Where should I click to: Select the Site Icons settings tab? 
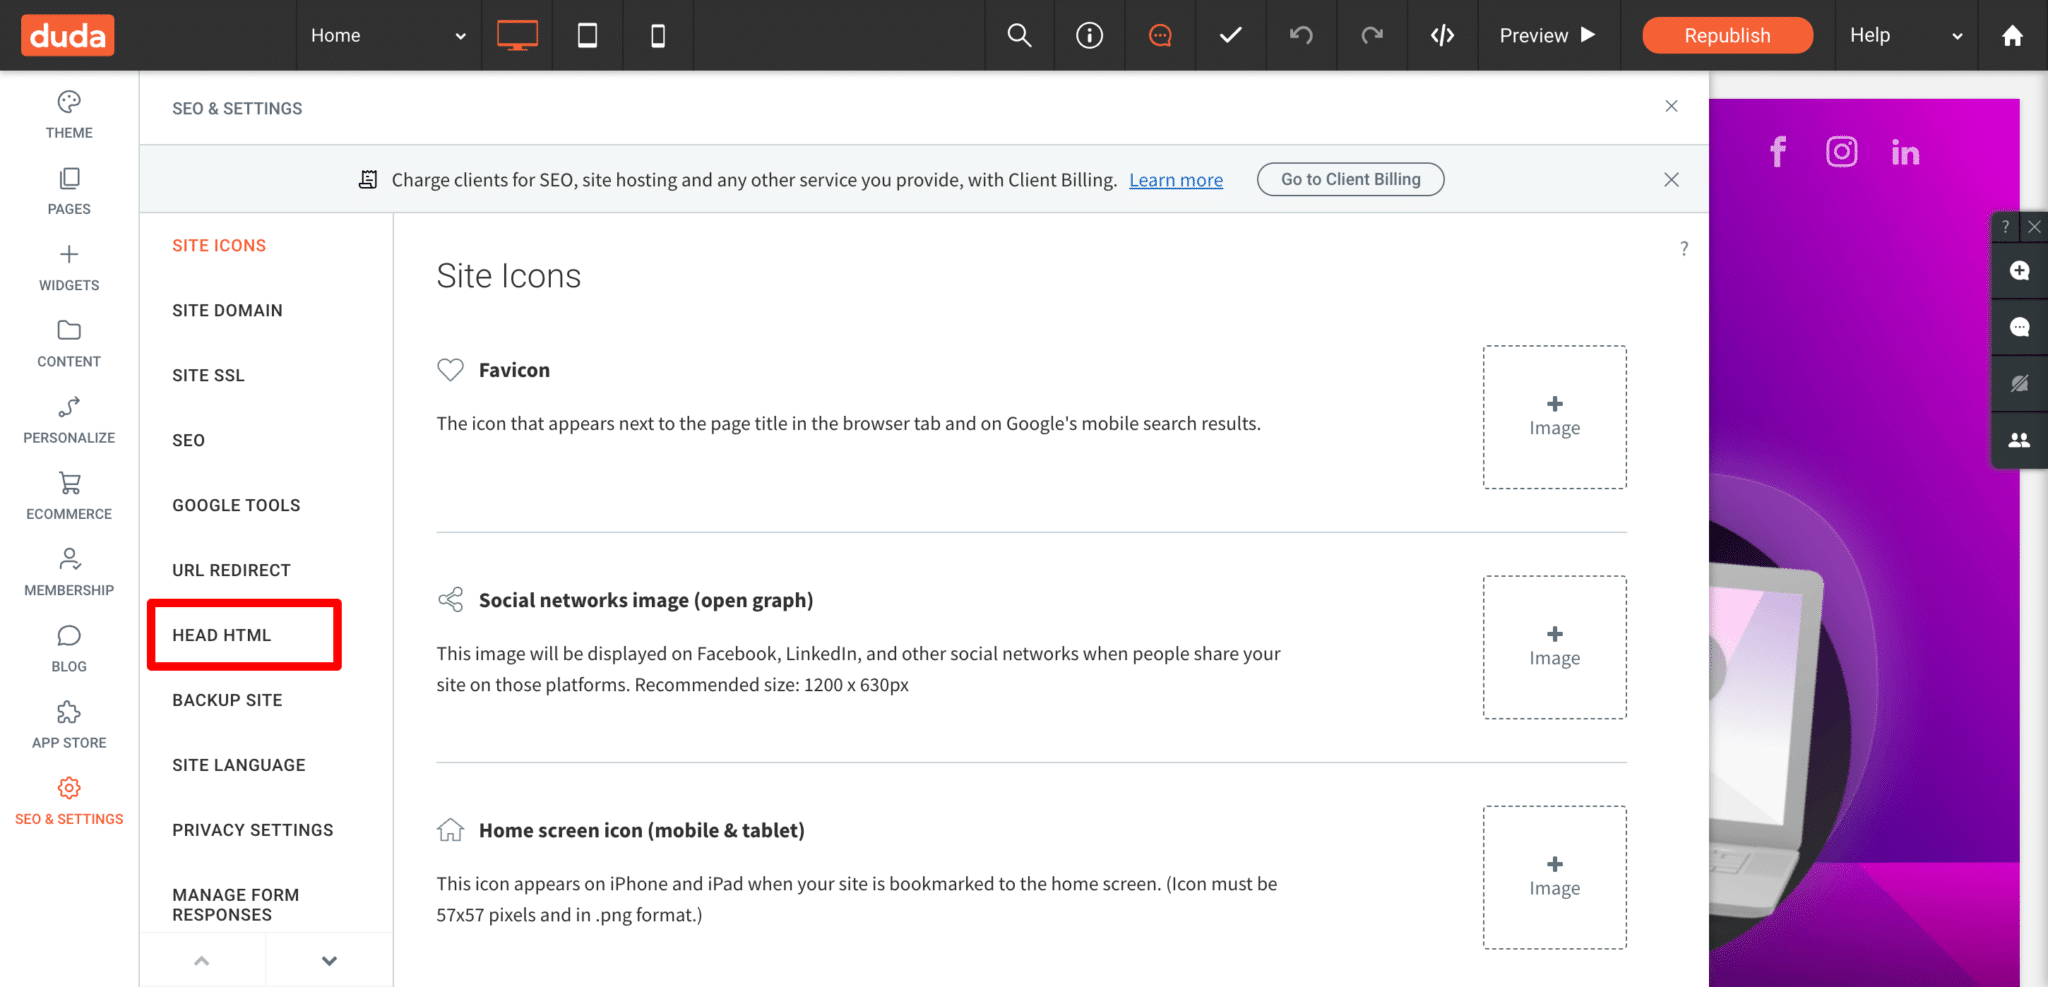pos(219,245)
